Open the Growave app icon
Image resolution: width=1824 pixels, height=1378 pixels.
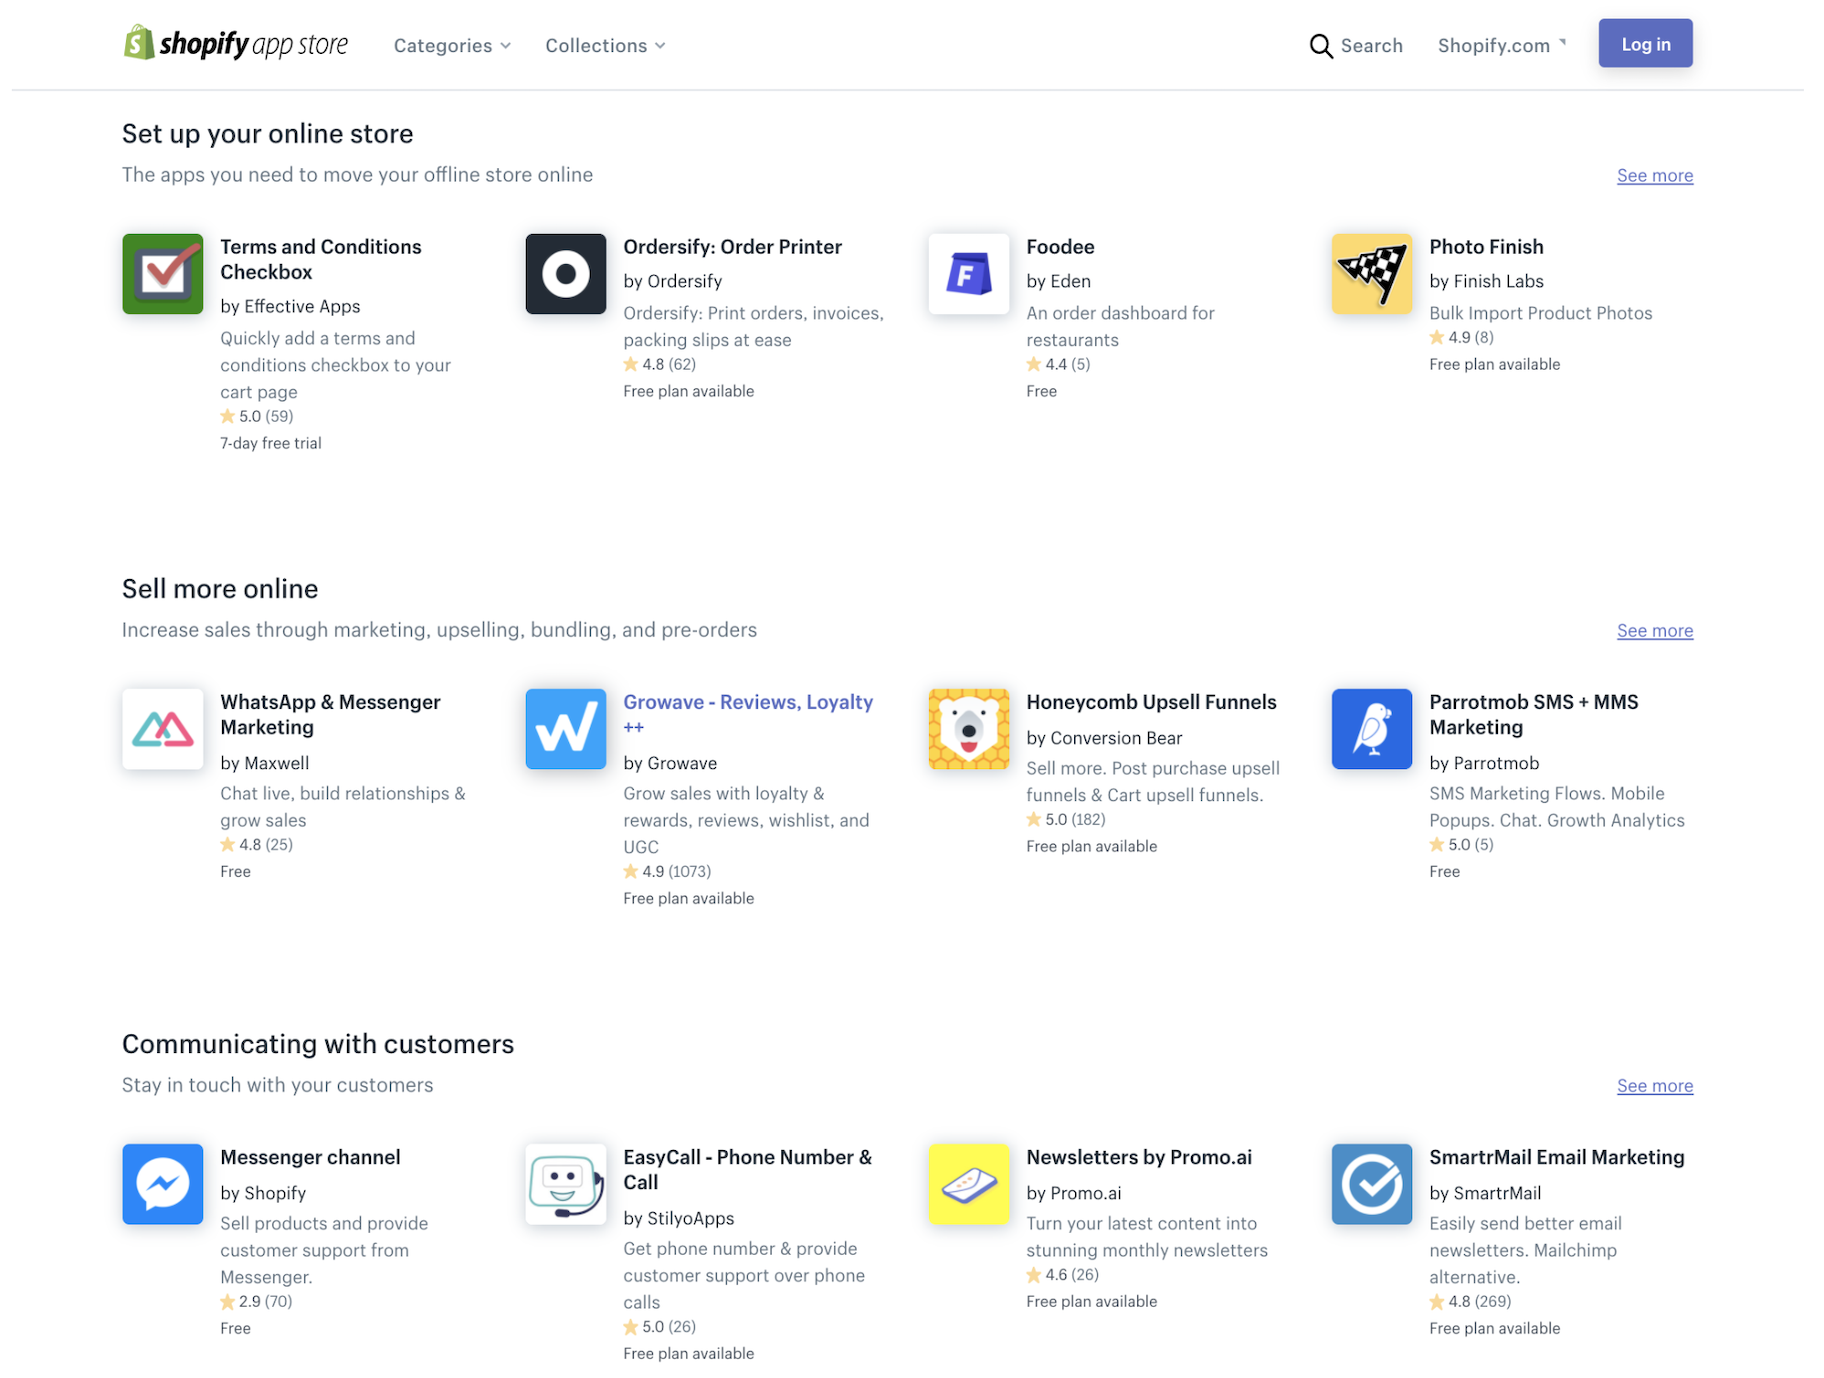[x=565, y=729]
